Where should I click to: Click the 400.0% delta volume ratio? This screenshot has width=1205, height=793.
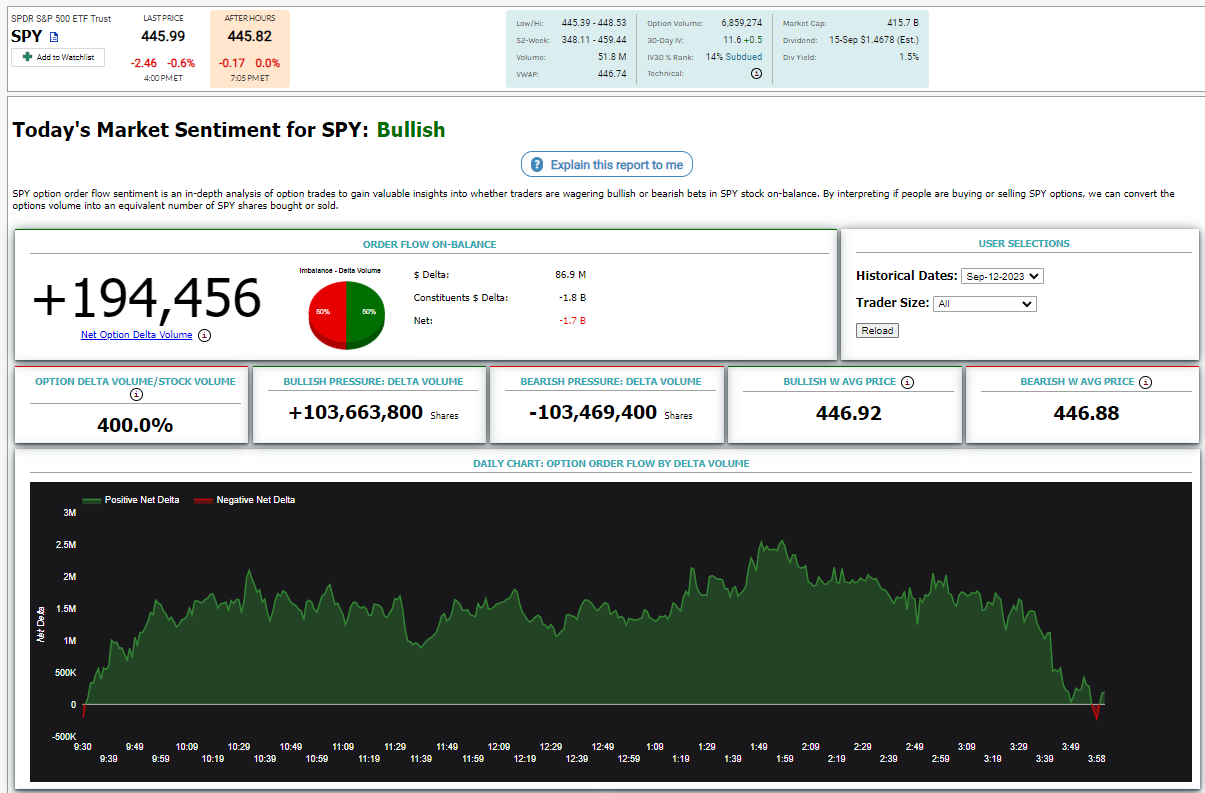tap(135, 425)
